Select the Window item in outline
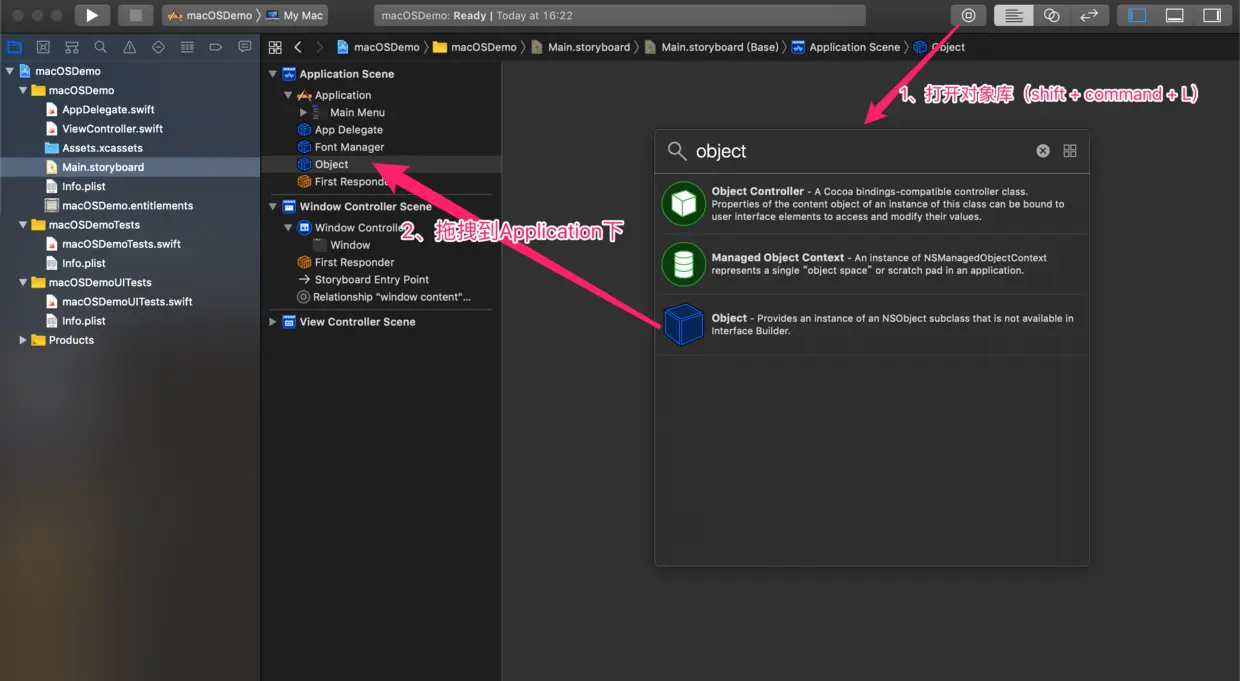This screenshot has width=1240, height=681. pyautogui.click(x=350, y=245)
